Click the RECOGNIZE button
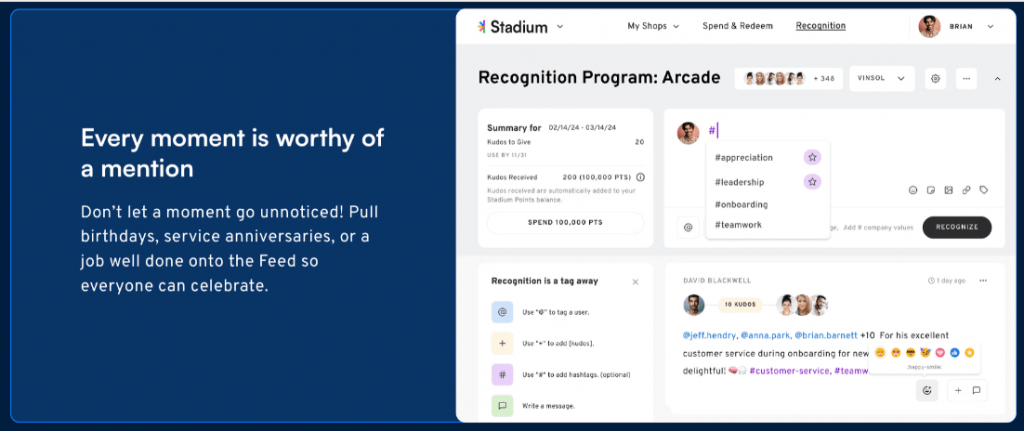This screenshot has width=1024, height=431. point(957,227)
